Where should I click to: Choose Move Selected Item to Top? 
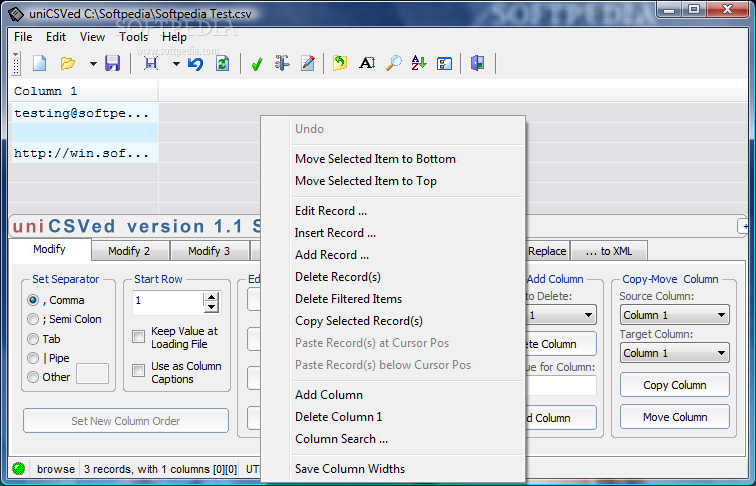tap(407, 181)
